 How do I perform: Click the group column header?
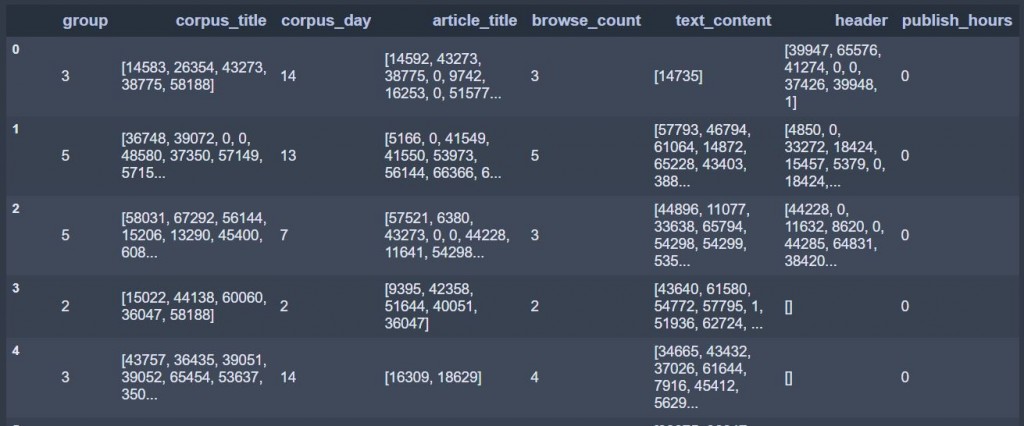[x=85, y=21]
